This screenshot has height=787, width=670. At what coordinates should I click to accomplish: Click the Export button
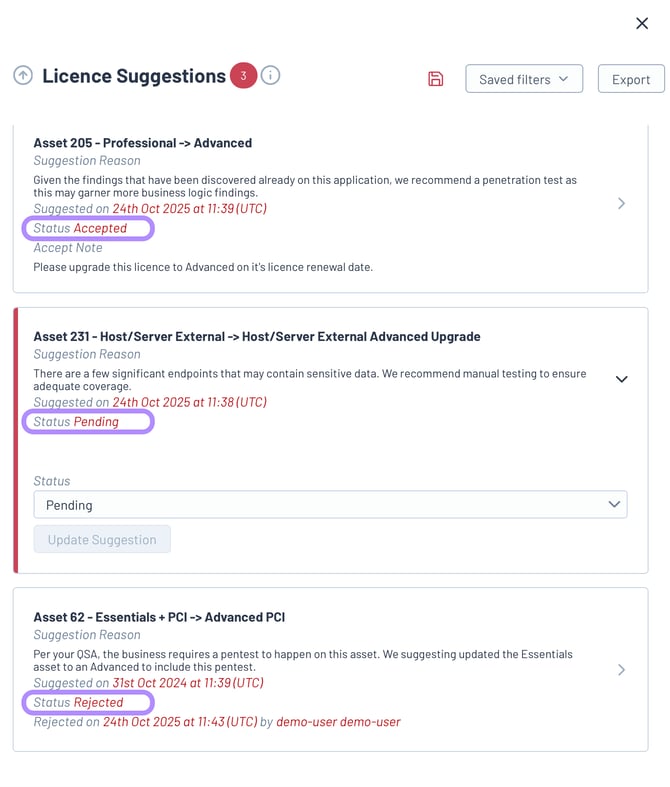[x=630, y=79]
